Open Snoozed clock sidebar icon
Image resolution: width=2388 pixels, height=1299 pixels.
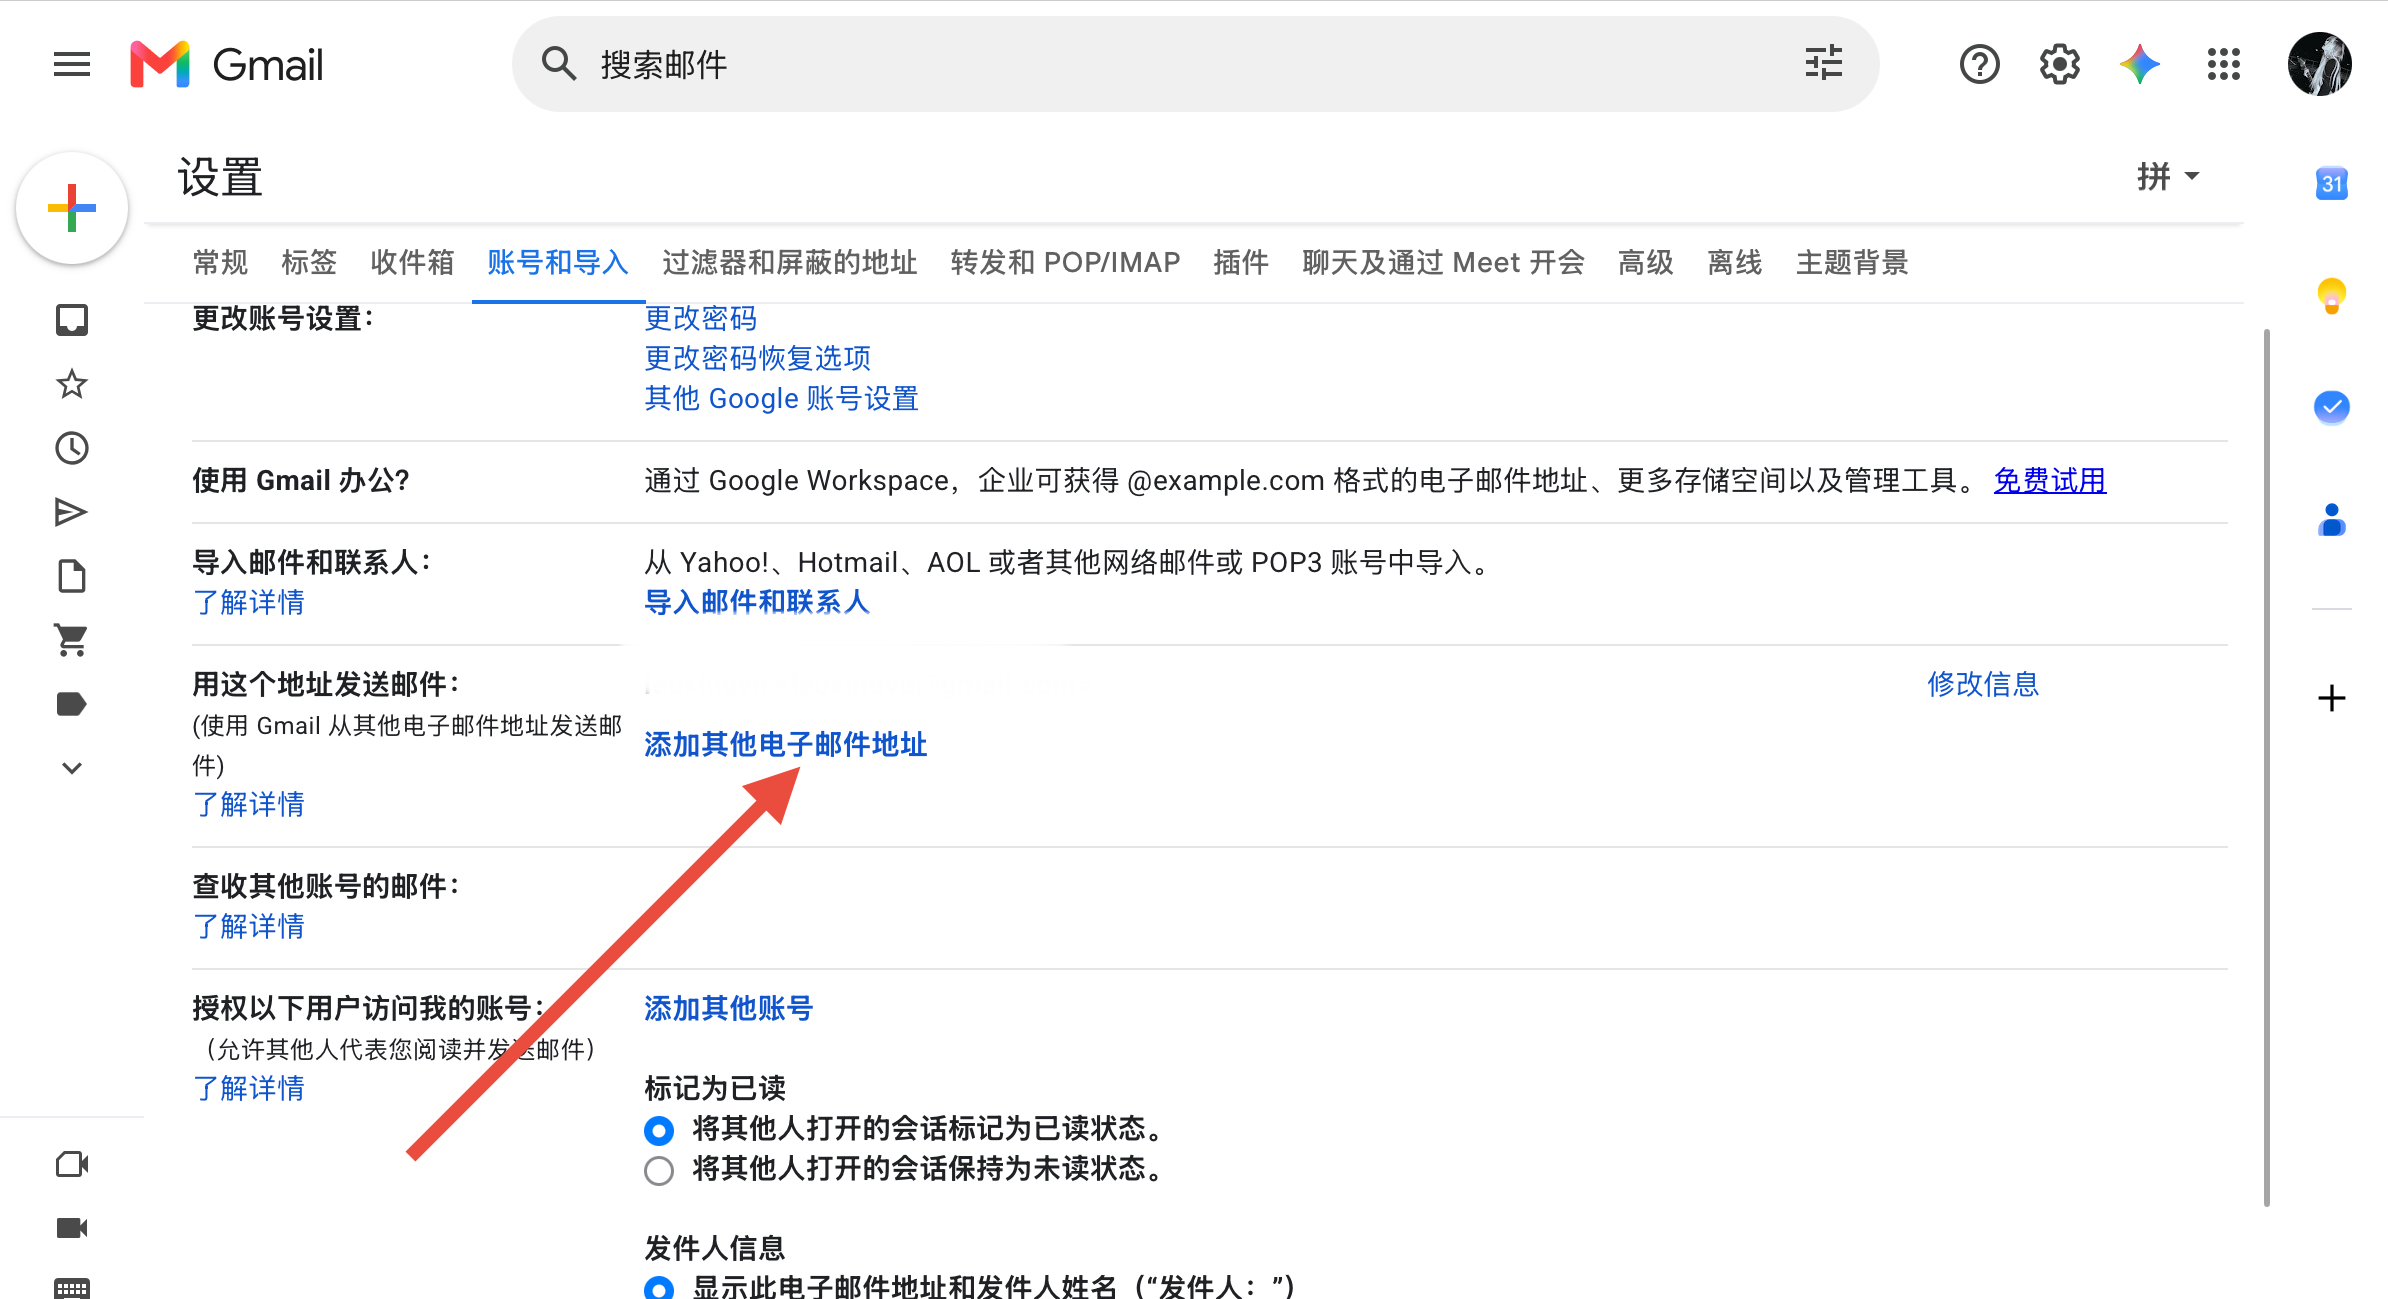click(x=72, y=448)
